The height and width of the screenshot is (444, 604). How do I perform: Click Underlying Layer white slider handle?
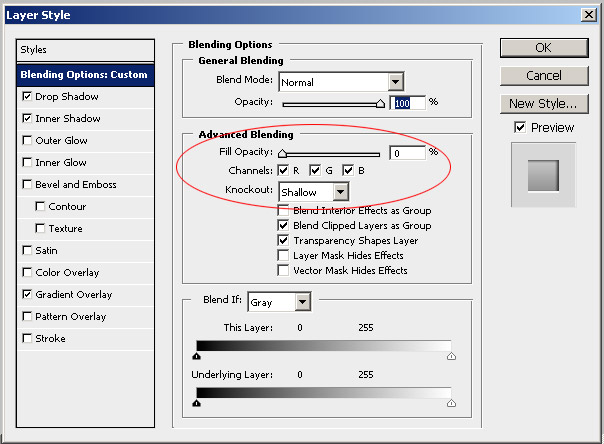tap(451, 403)
